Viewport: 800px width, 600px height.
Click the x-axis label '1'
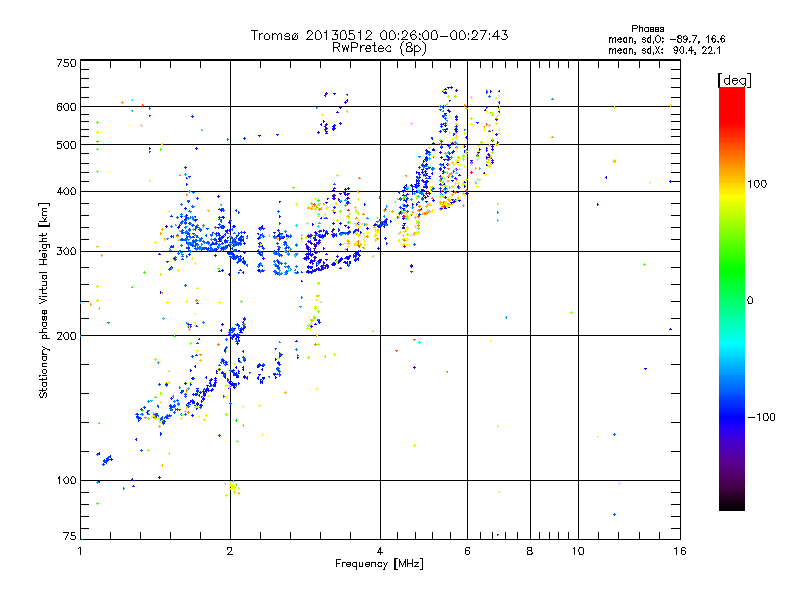[80, 551]
